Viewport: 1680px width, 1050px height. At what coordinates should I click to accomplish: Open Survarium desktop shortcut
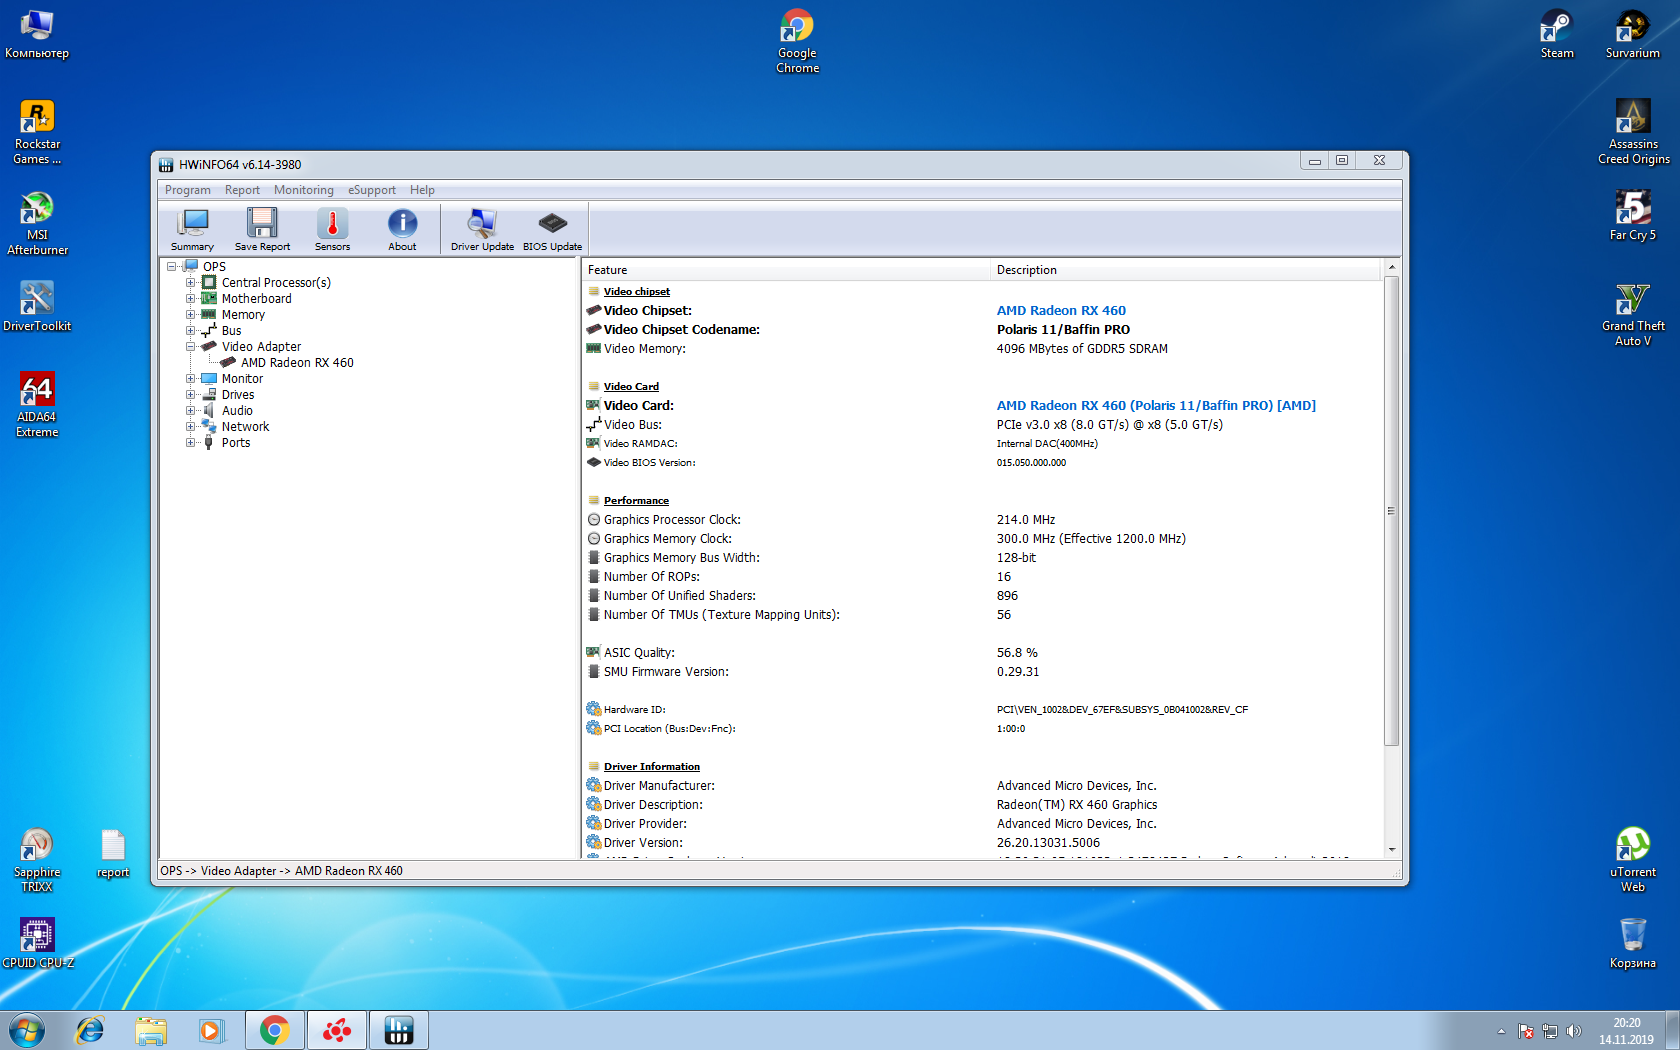pos(1633,35)
